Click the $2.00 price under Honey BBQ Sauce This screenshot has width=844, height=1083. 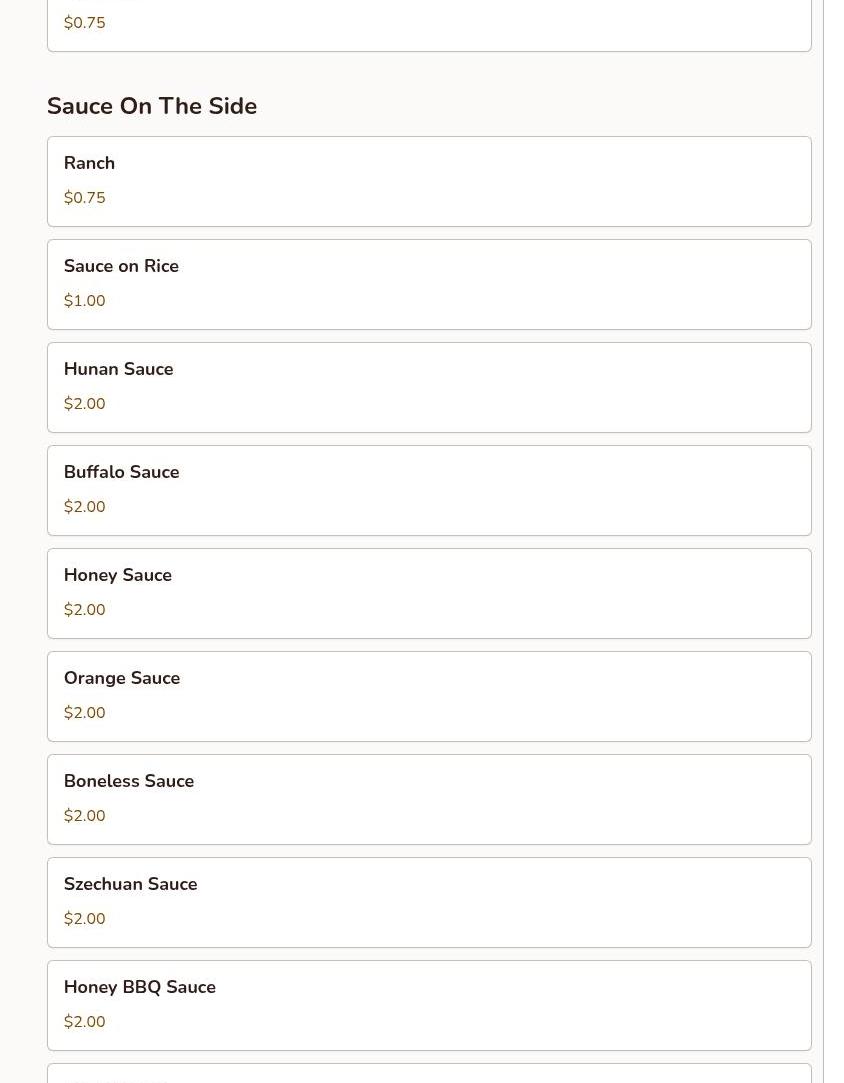(84, 1022)
